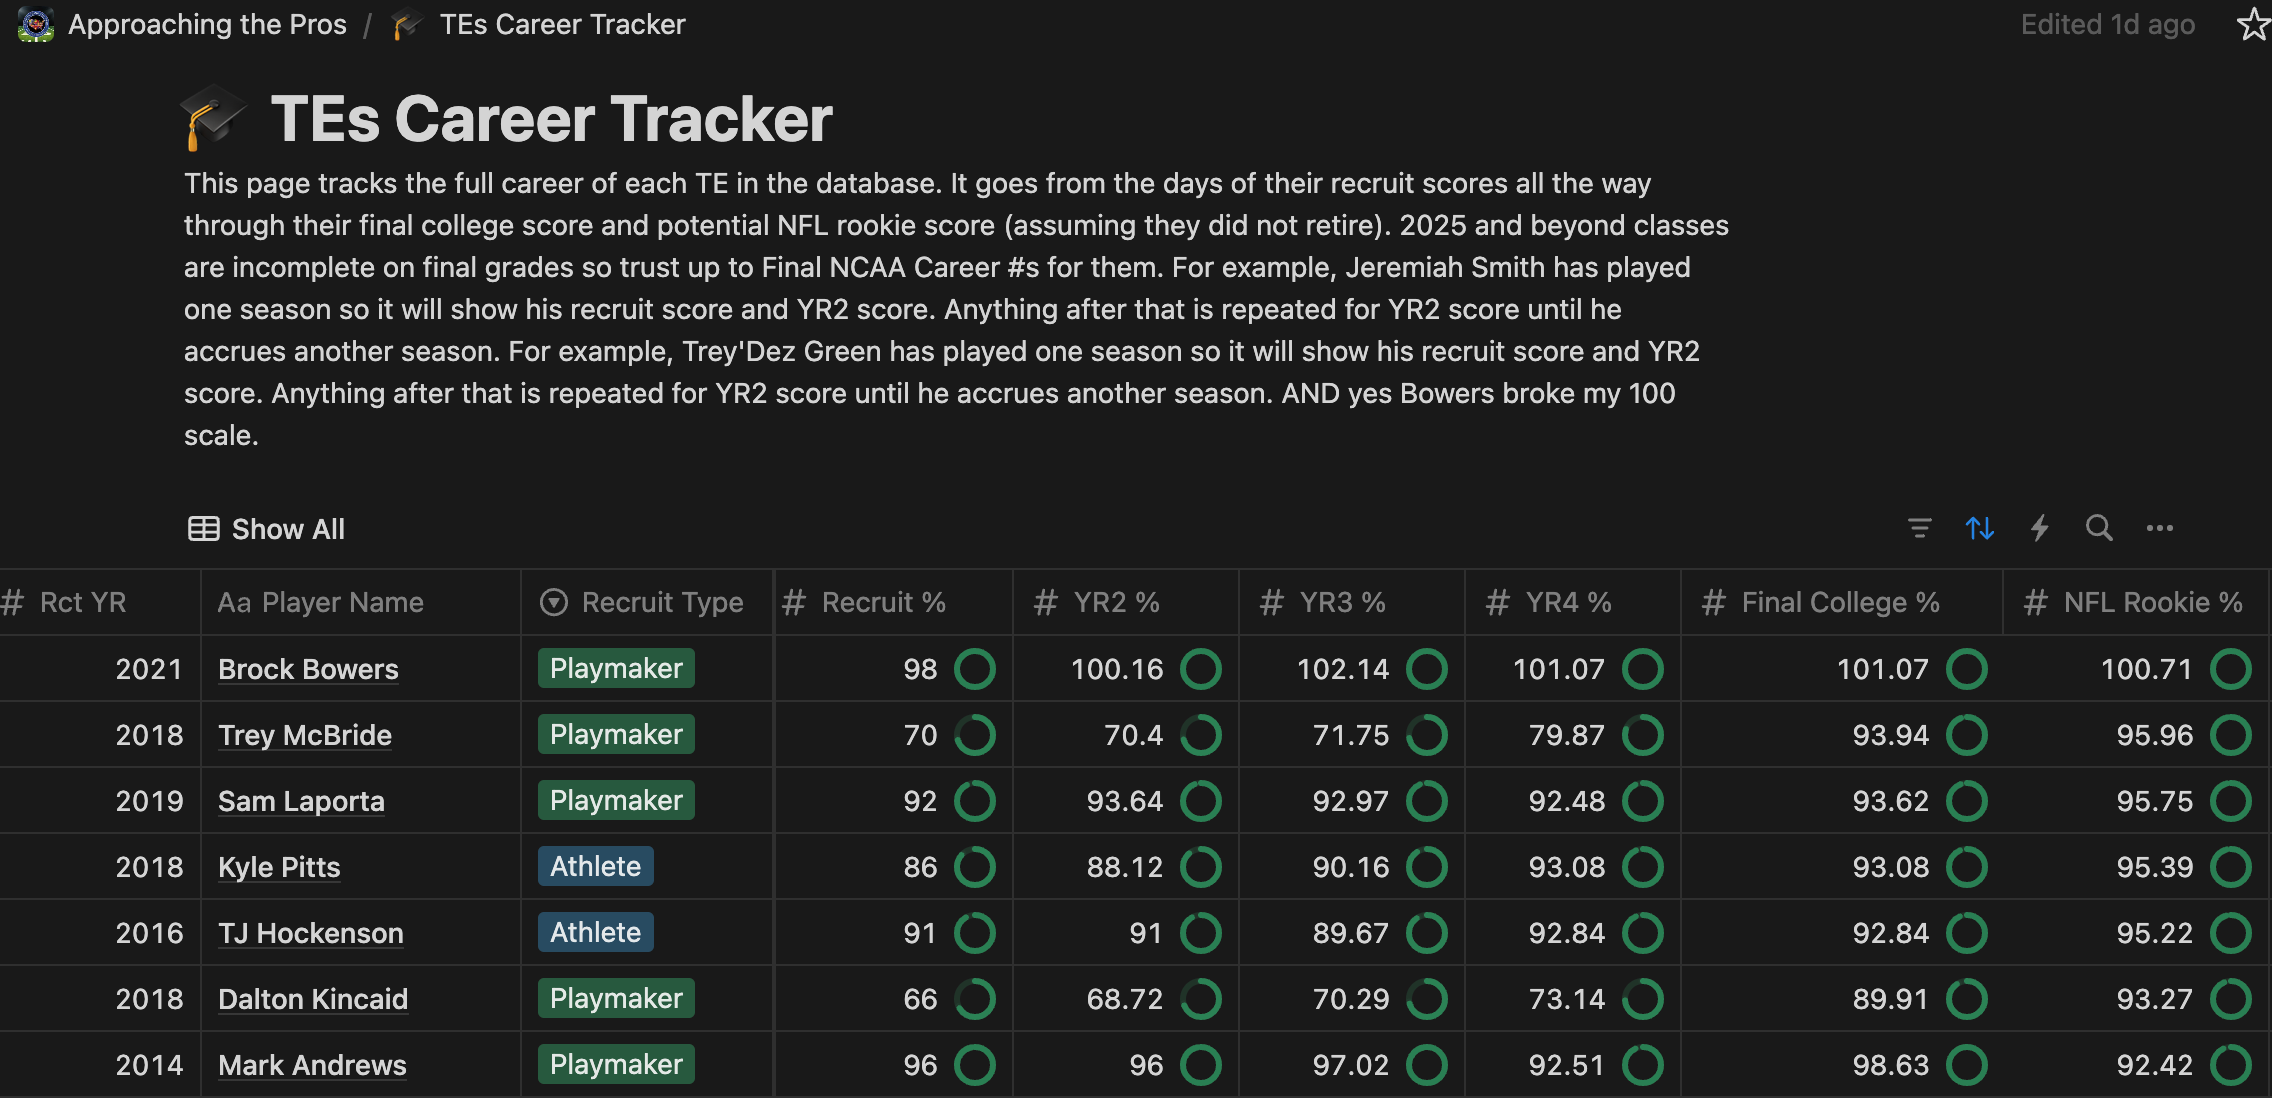Open the lightning bolt automations icon
Viewport: 2272px width, 1098px height.
pos(2039,528)
